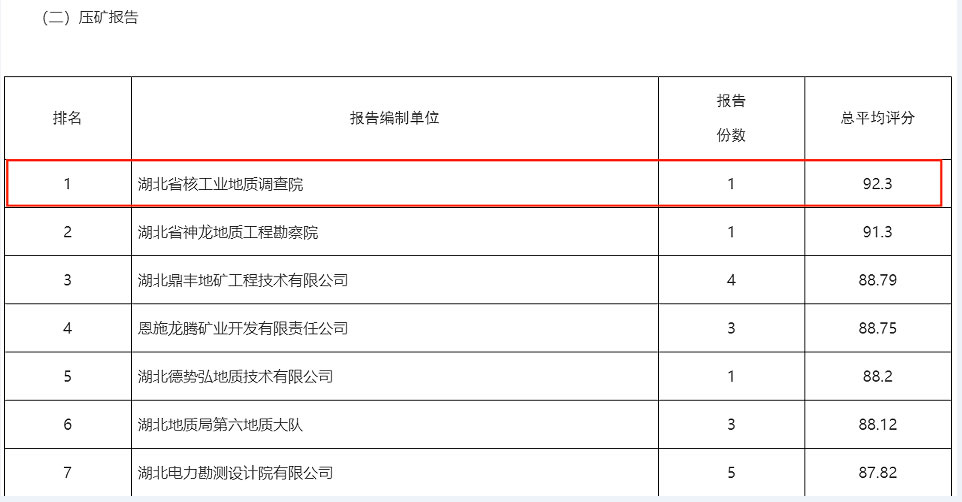
Task: Select the 湖北鼎丰地矿工程技术有限公司 cell
Action: point(243,280)
